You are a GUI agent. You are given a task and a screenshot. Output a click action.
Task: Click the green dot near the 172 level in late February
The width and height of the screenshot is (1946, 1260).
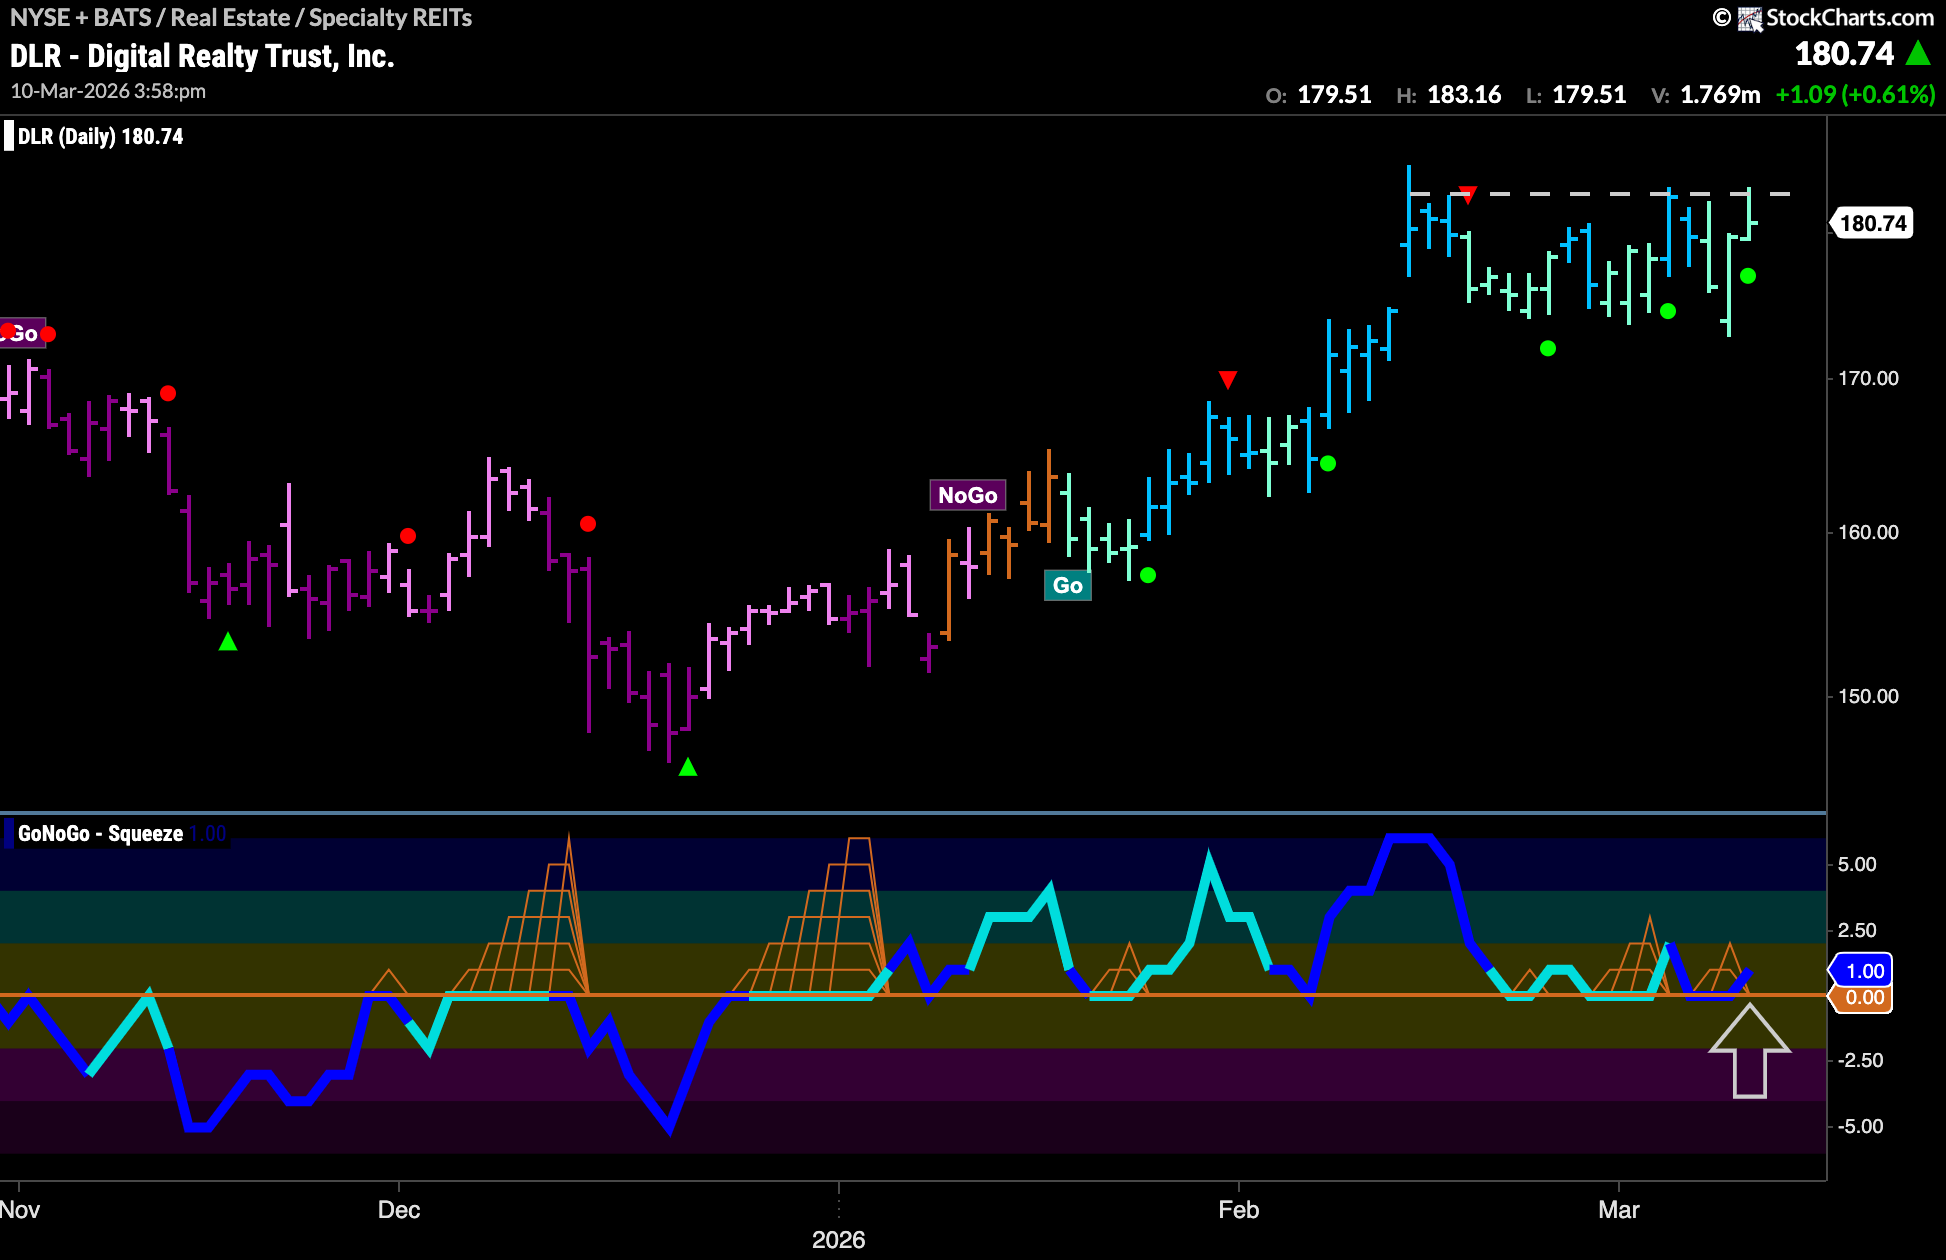coord(1548,348)
